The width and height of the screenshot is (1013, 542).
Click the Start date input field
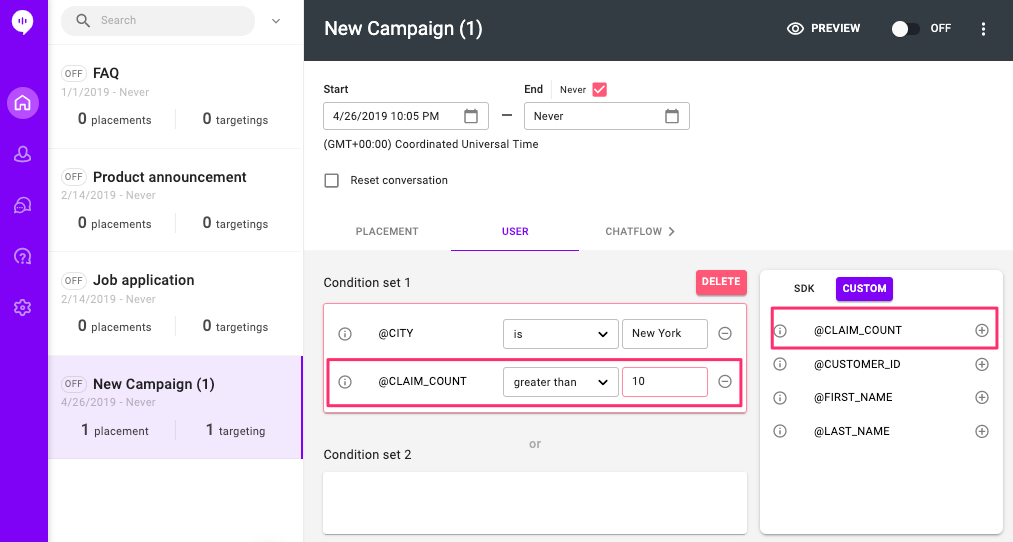pyautogui.click(x=406, y=116)
